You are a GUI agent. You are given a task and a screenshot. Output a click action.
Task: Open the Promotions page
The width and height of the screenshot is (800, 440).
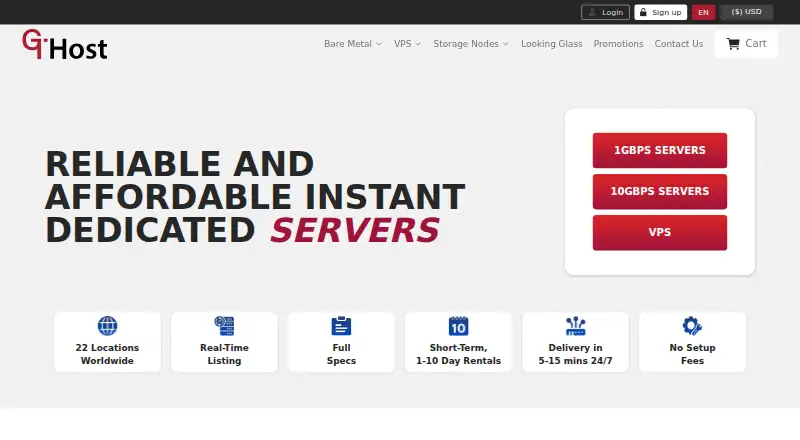618,44
